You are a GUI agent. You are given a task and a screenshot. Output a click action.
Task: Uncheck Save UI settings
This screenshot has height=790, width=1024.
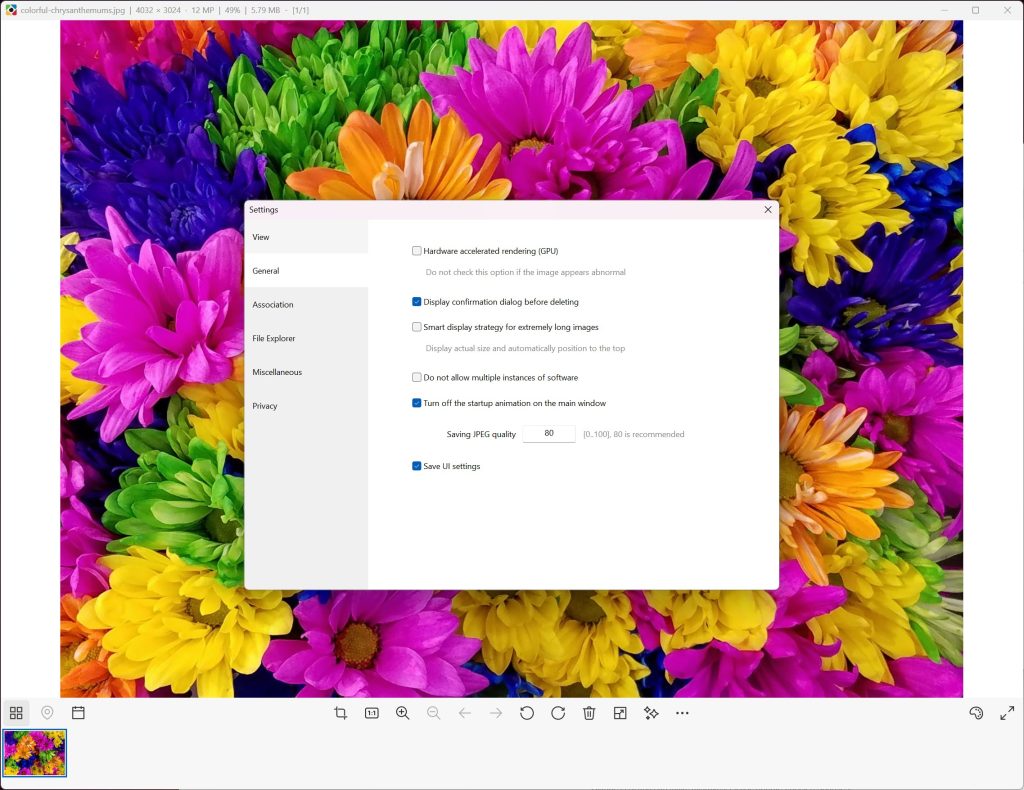click(417, 466)
